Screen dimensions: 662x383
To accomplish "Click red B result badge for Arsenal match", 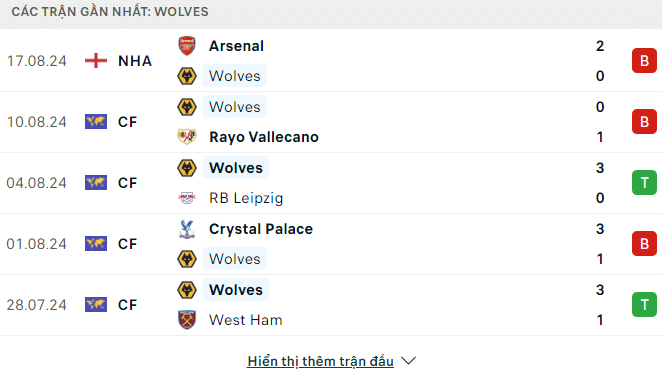I will point(644,61).
